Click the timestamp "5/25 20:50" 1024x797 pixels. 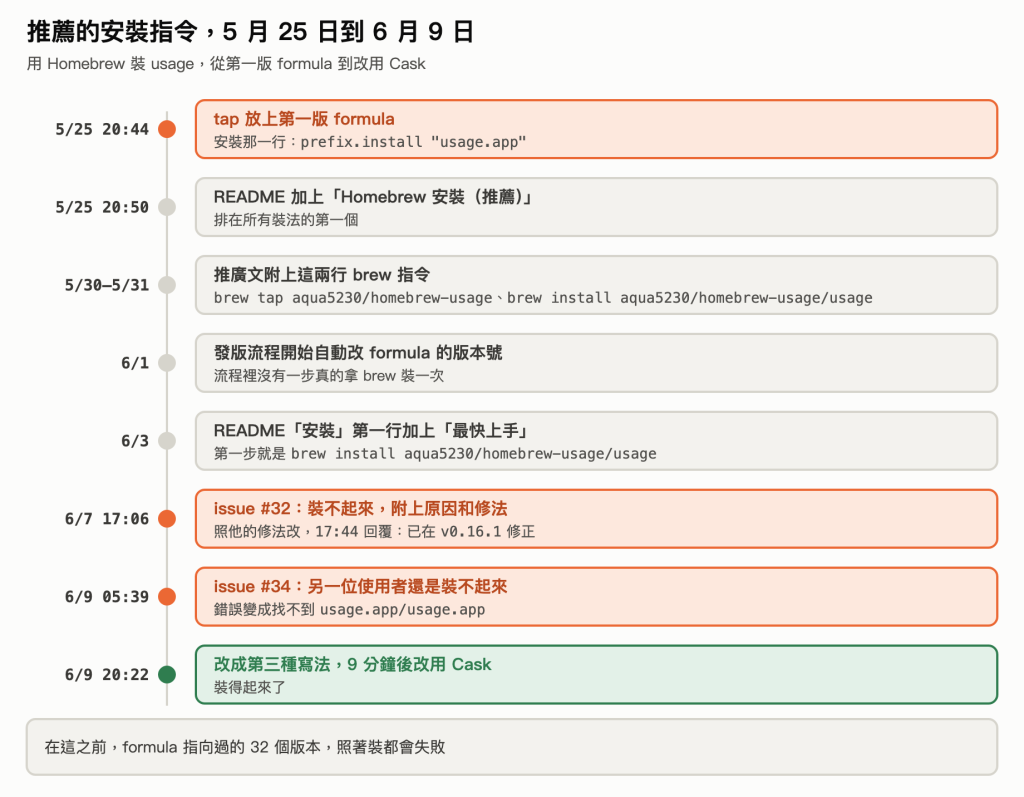pyautogui.click(x=102, y=207)
